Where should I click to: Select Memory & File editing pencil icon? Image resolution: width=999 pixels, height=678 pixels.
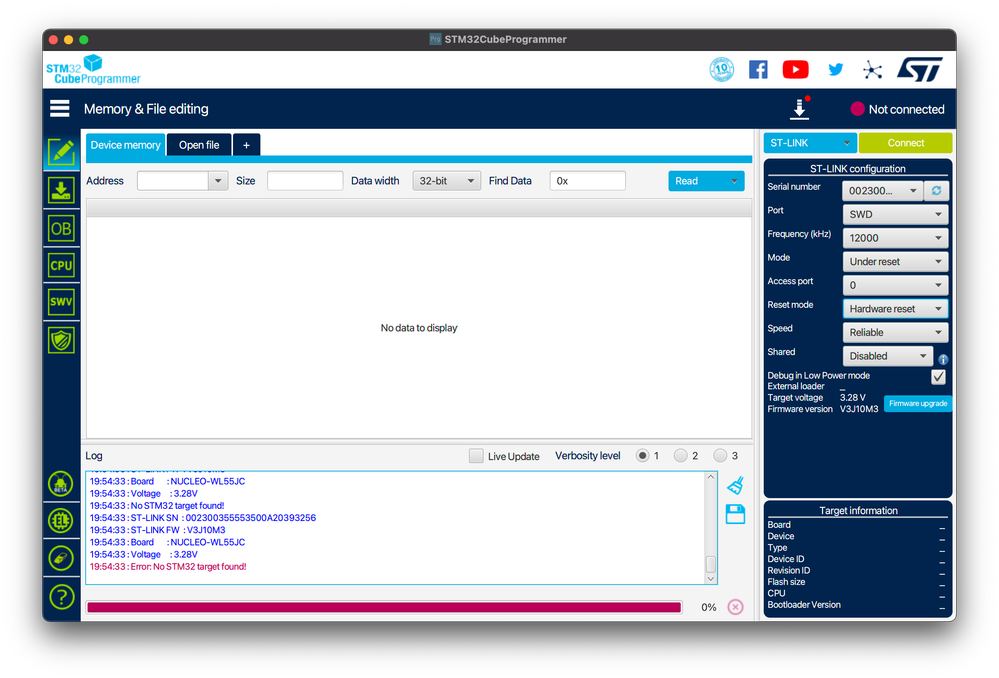tap(61, 152)
